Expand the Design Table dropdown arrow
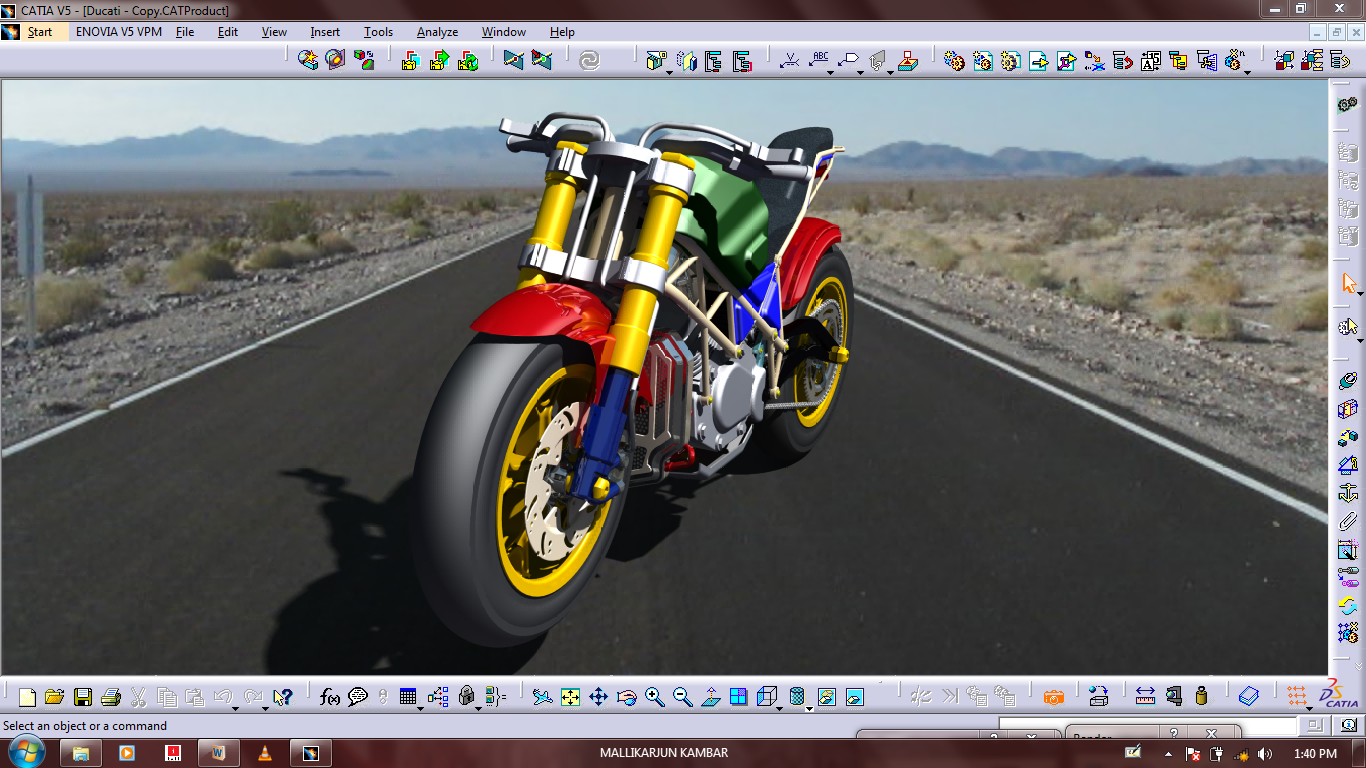The image size is (1366, 768). tap(420, 708)
